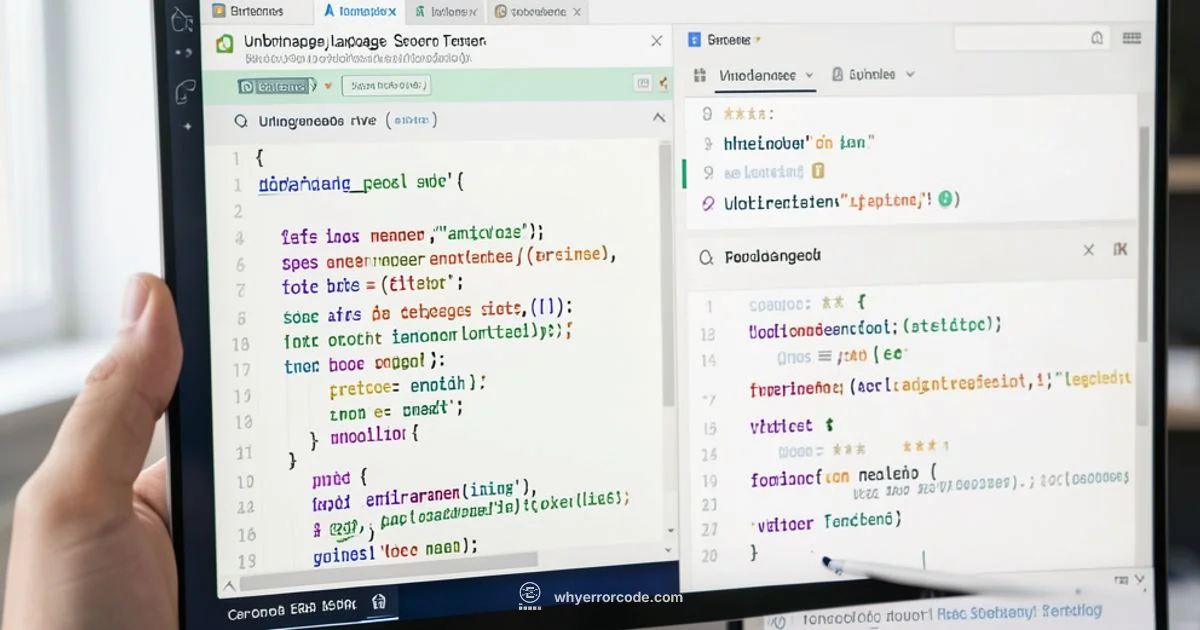Click the grid menu icon at top right

(1132, 39)
